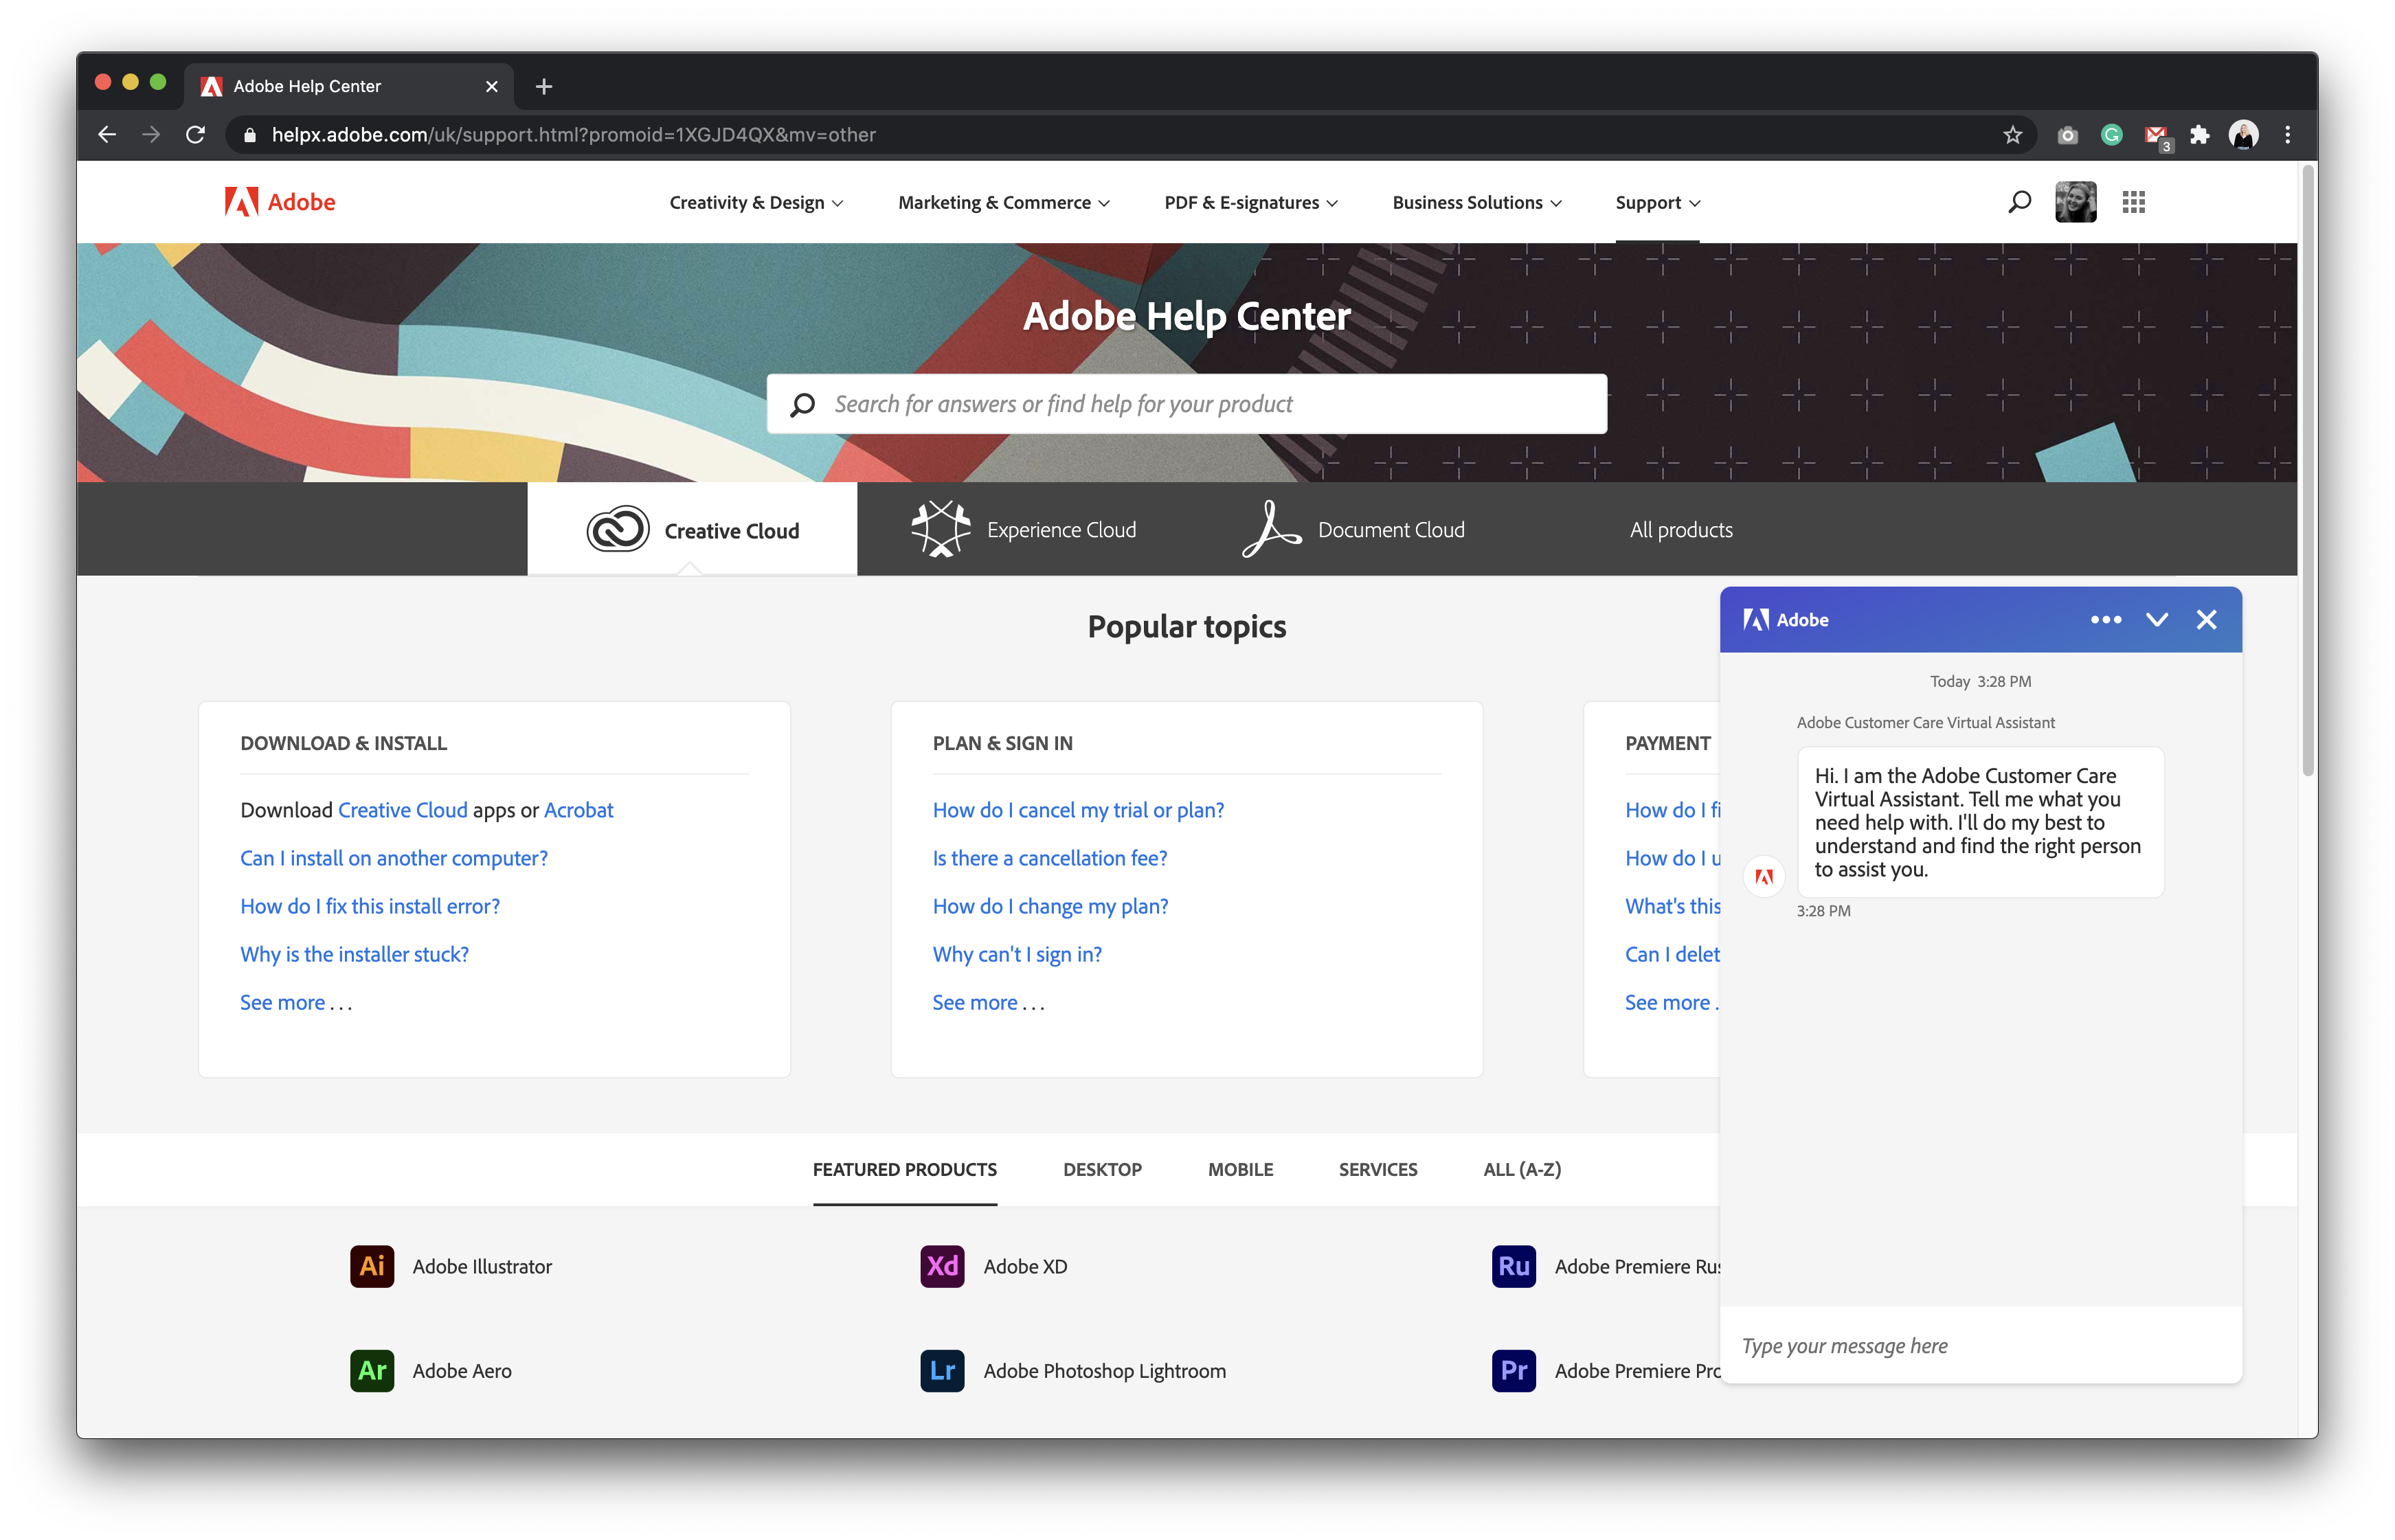Open the Grammarly extension icon
The width and height of the screenshot is (2395, 1540).
tap(2111, 135)
